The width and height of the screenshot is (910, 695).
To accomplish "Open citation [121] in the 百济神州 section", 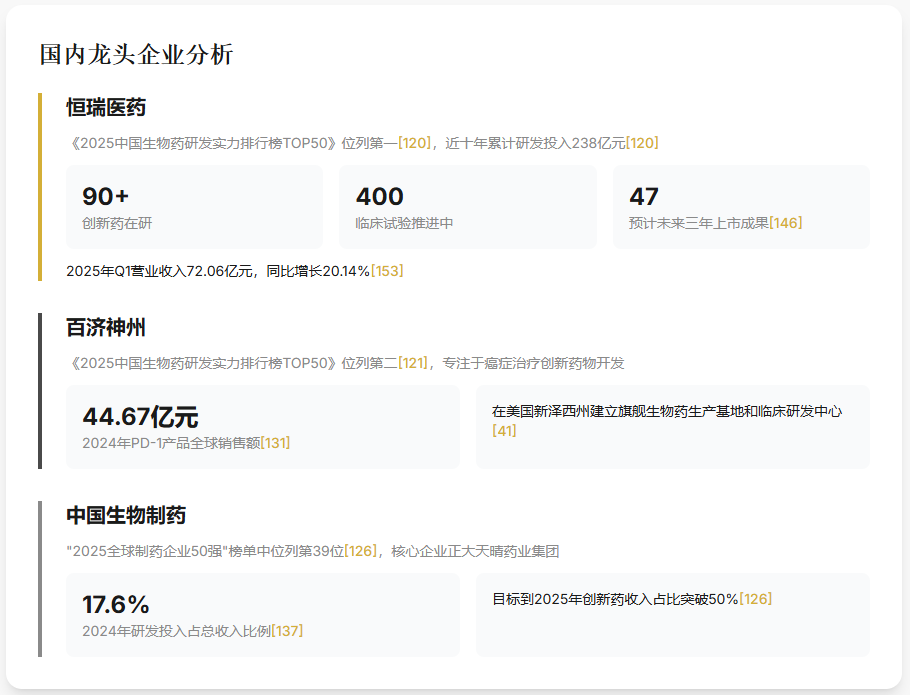I will [x=413, y=363].
